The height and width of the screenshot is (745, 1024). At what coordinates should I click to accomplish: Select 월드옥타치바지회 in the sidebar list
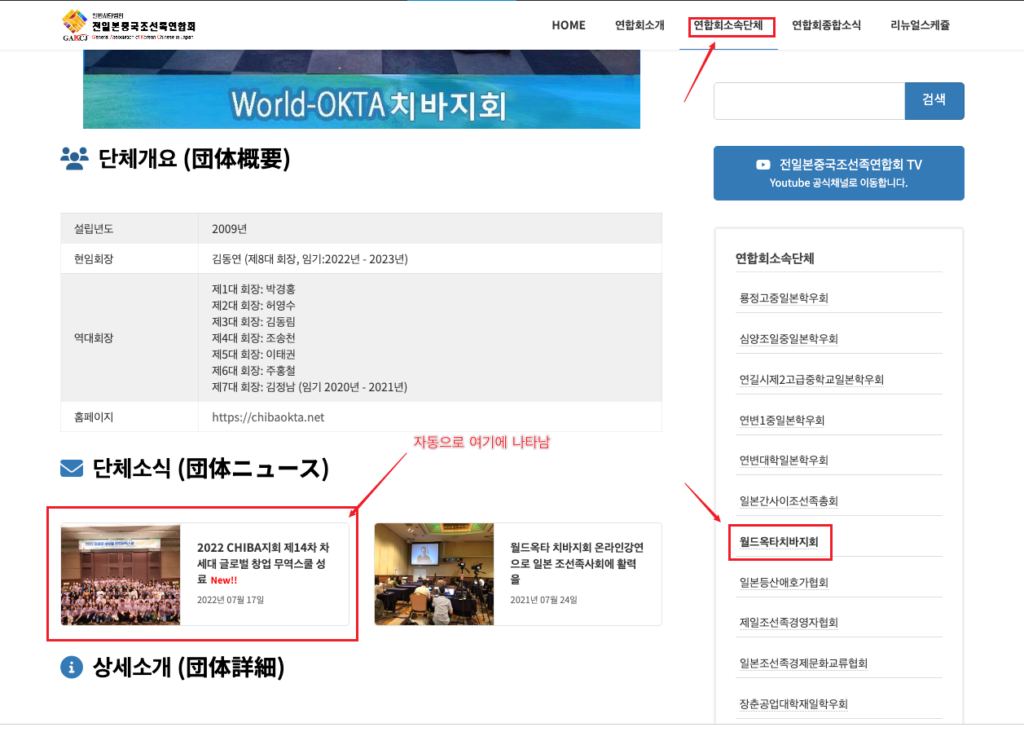pyautogui.click(x=779, y=542)
